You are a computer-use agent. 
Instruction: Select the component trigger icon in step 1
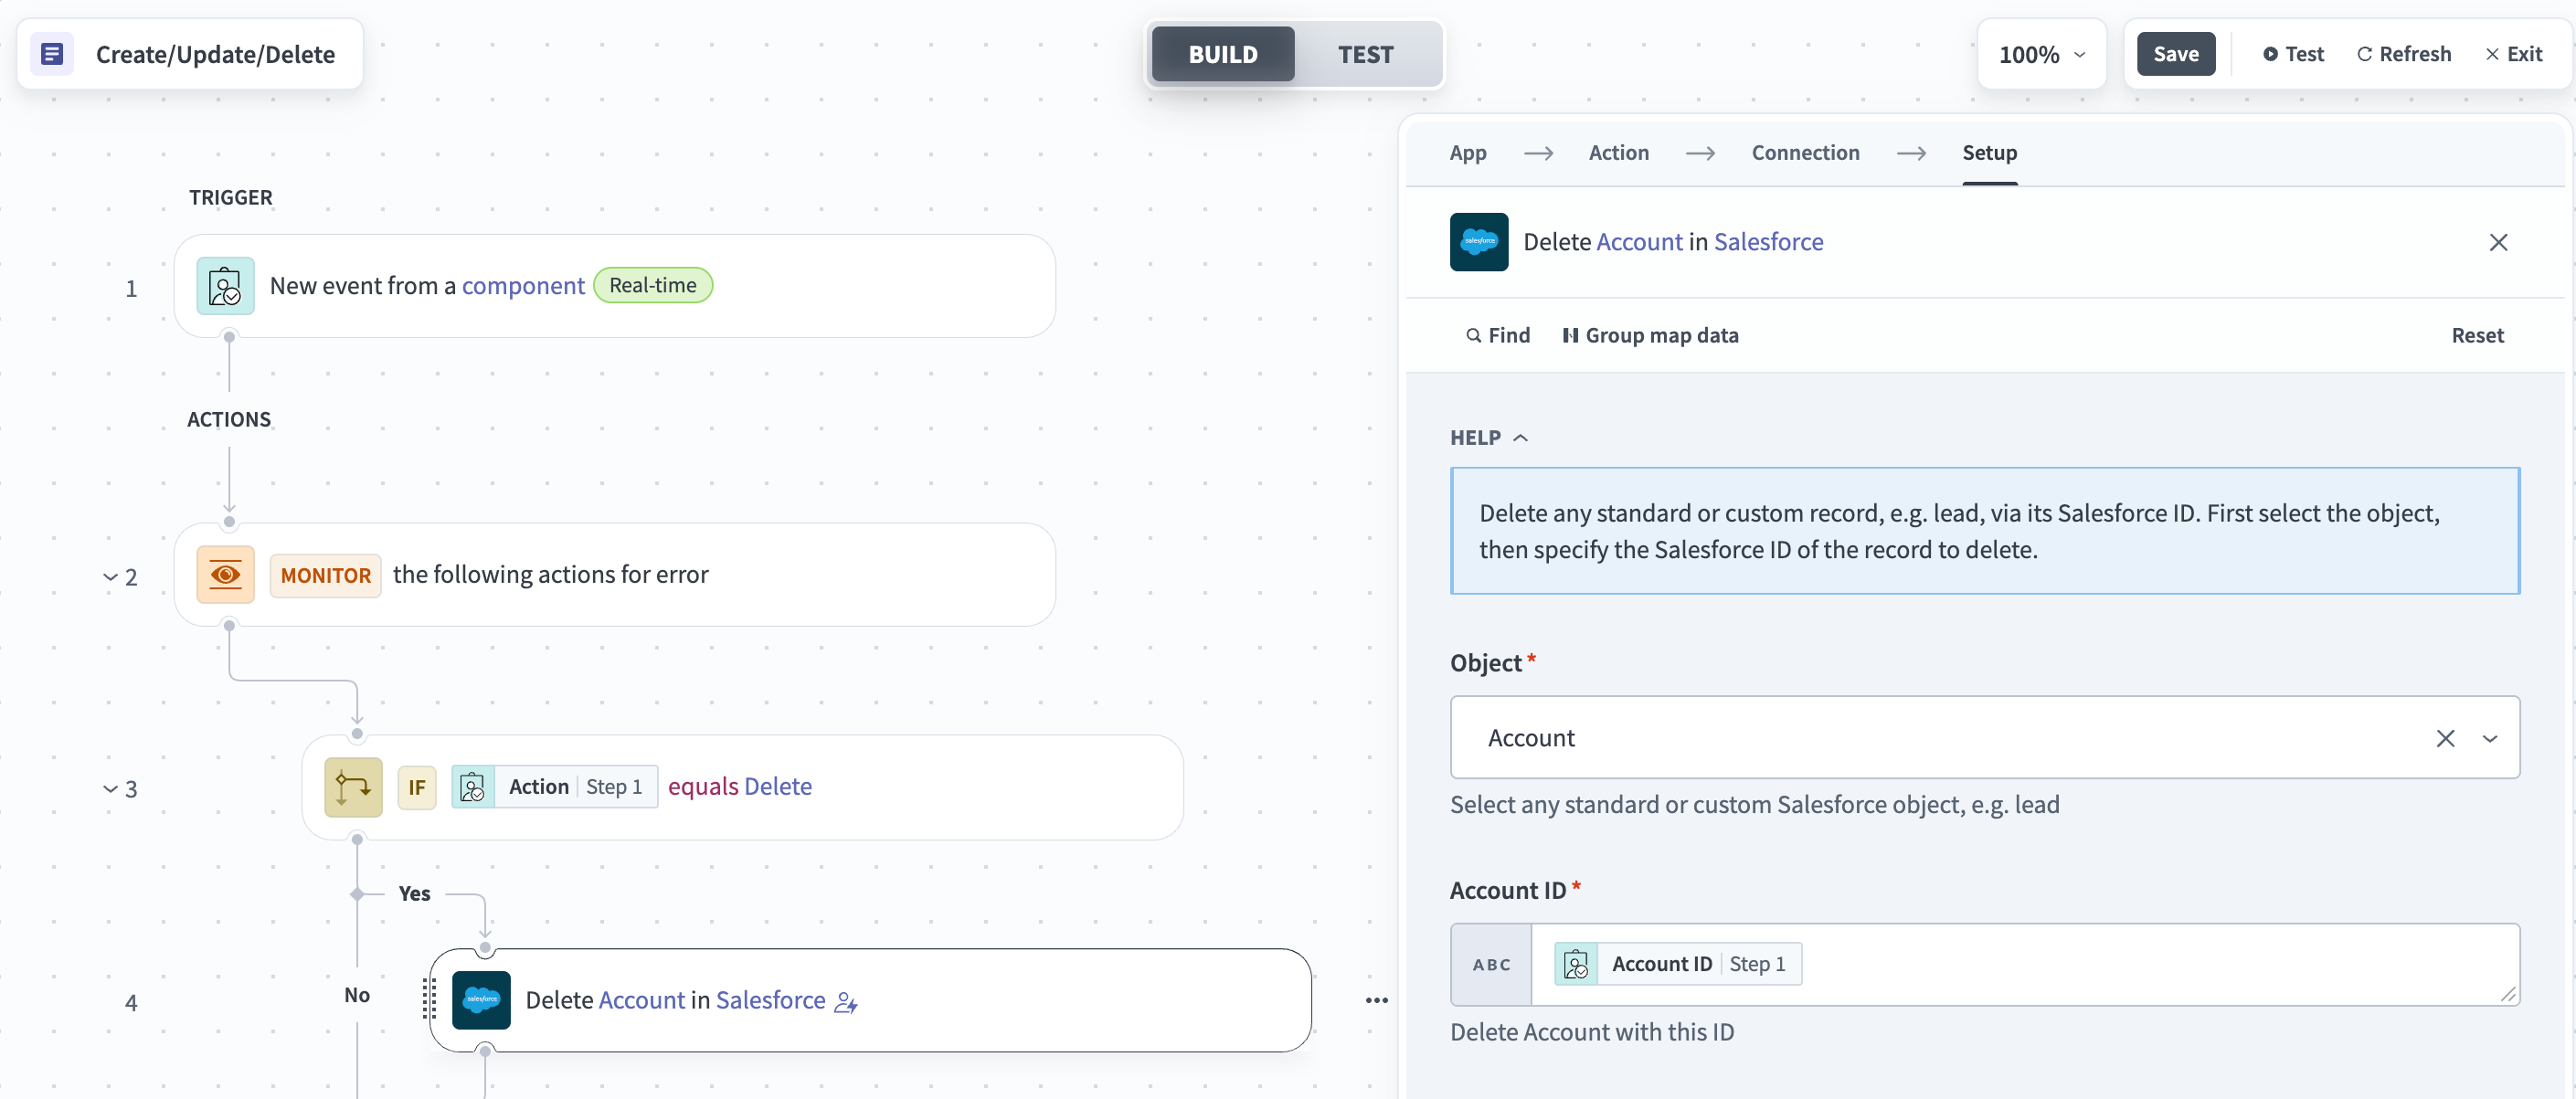coord(225,286)
